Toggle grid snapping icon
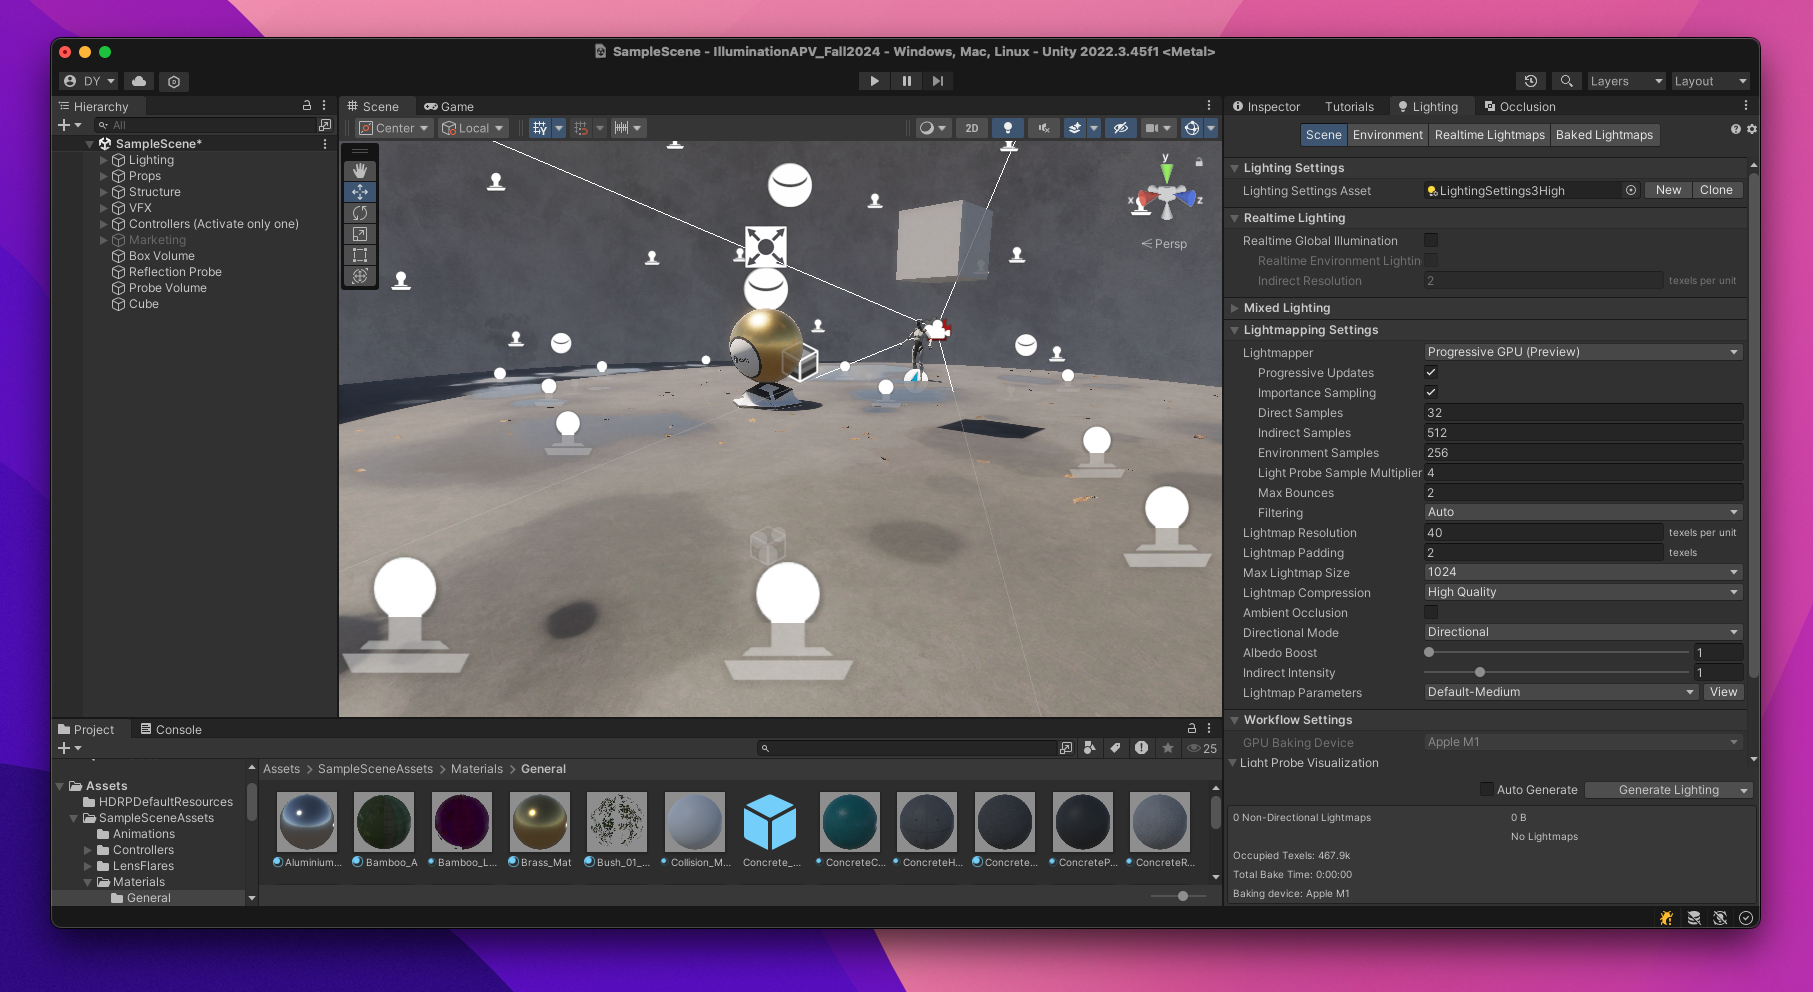This screenshot has width=1813, height=992. (581, 128)
